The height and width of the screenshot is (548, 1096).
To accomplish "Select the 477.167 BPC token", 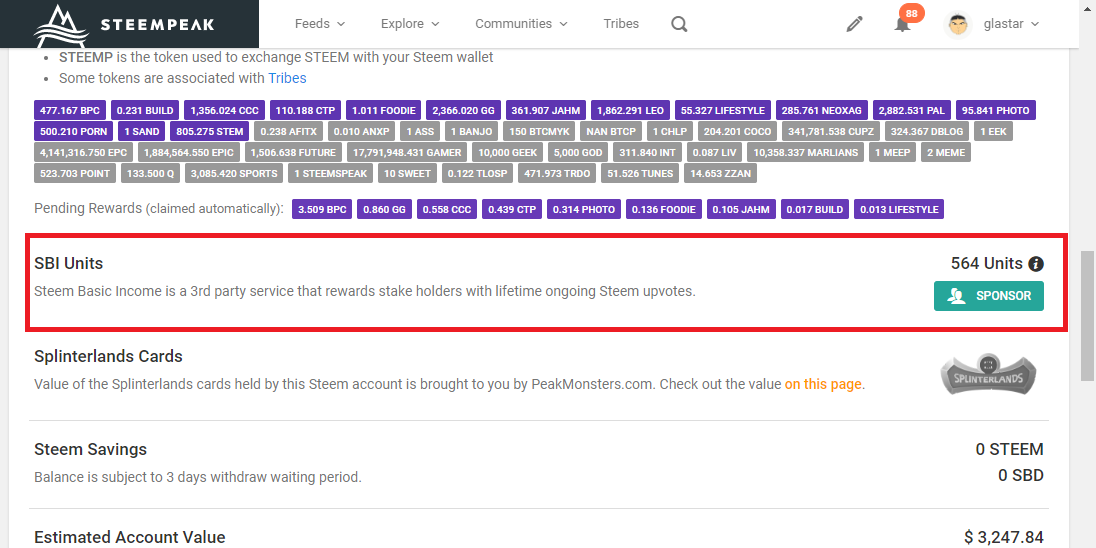I will [x=70, y=110].
